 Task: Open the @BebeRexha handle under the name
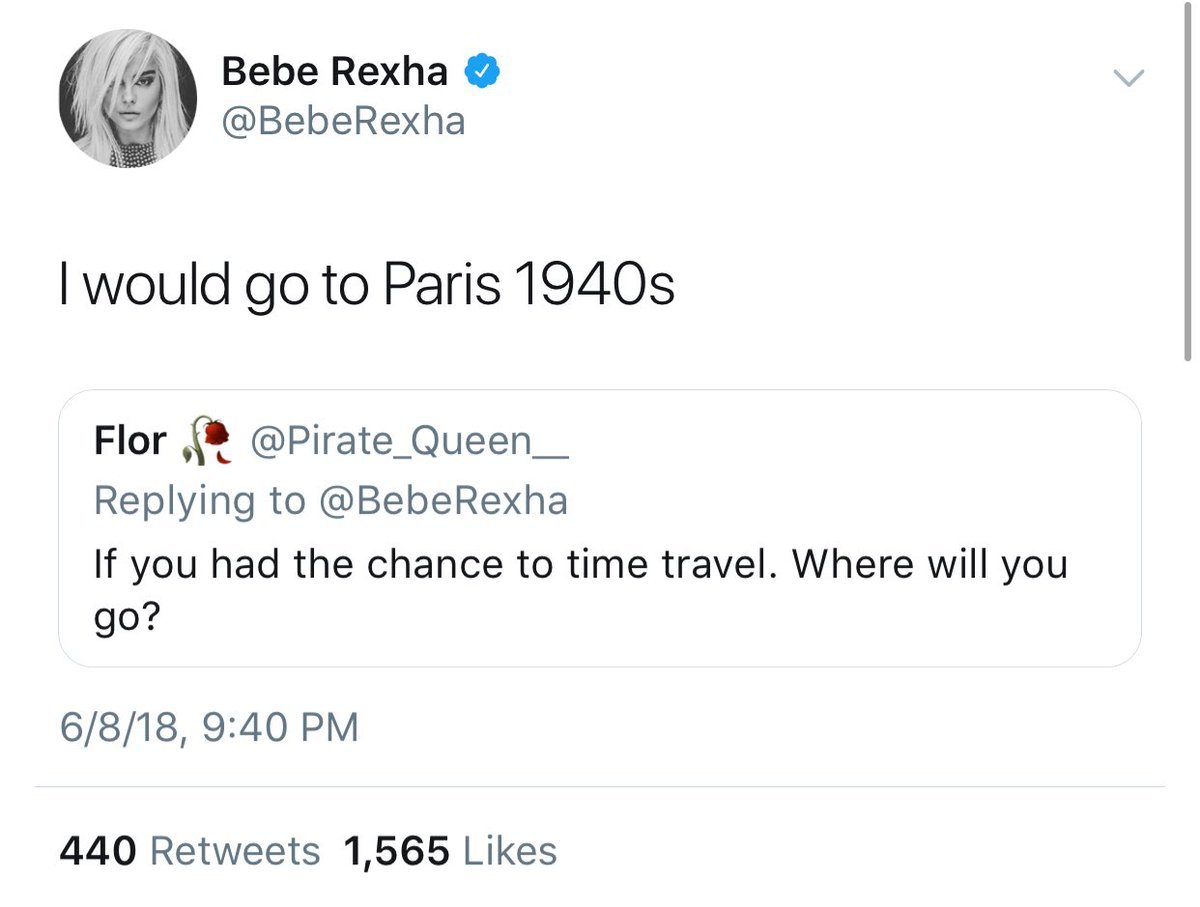pyautogui.click(x=343, y=122)
